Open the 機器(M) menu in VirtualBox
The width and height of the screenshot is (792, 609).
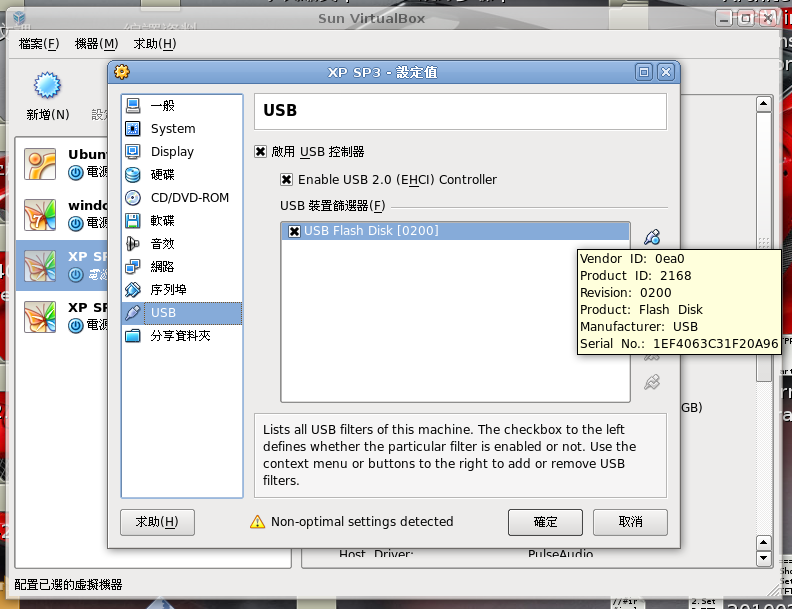[96, 44]
